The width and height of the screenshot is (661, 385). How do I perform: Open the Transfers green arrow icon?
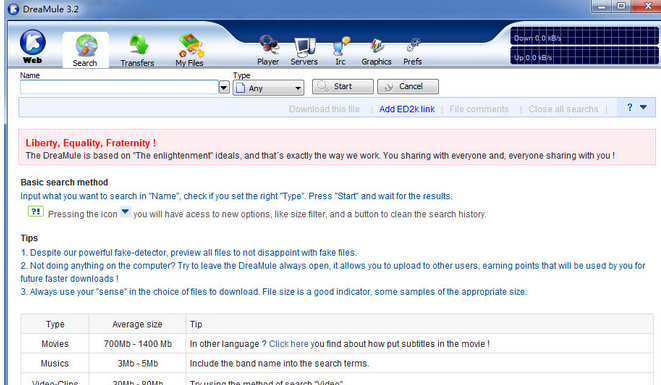click(x=139, y=44)
